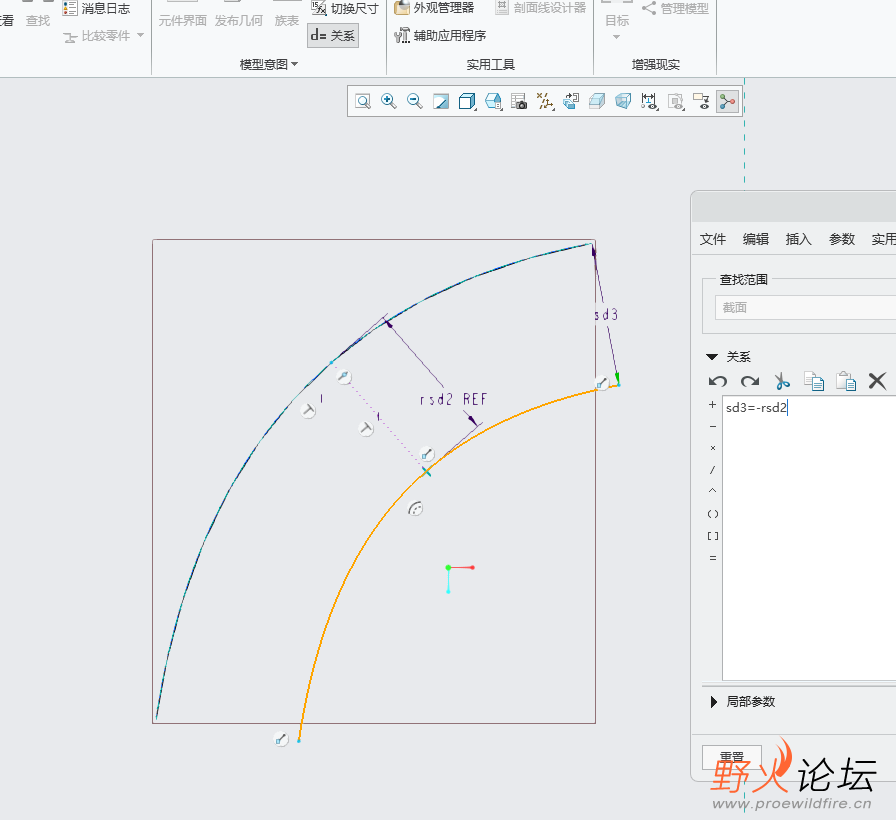The width and height of the screenshot is (896, 820).
Task: Click the Cut scissors icon
Action: click(782, 381)
